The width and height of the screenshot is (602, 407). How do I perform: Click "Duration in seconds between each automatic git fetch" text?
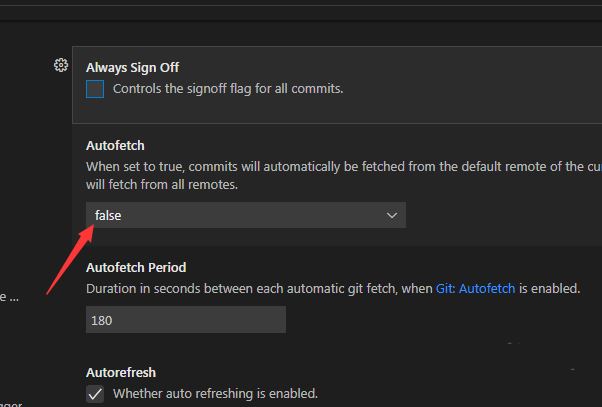(x=260, y=288)
